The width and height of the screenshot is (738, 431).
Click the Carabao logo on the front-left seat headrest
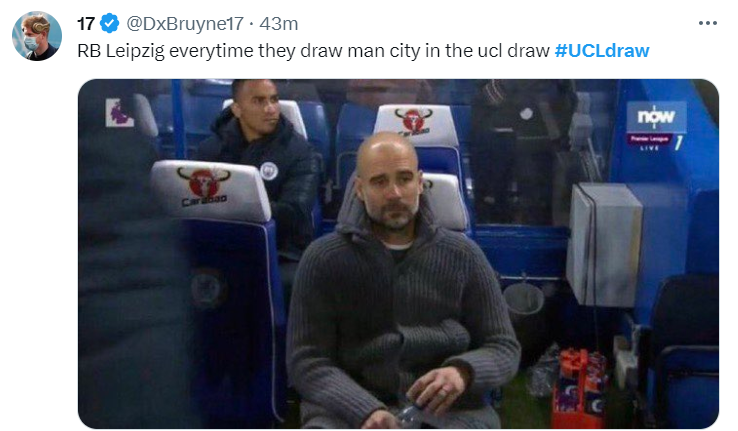(204, 186)
